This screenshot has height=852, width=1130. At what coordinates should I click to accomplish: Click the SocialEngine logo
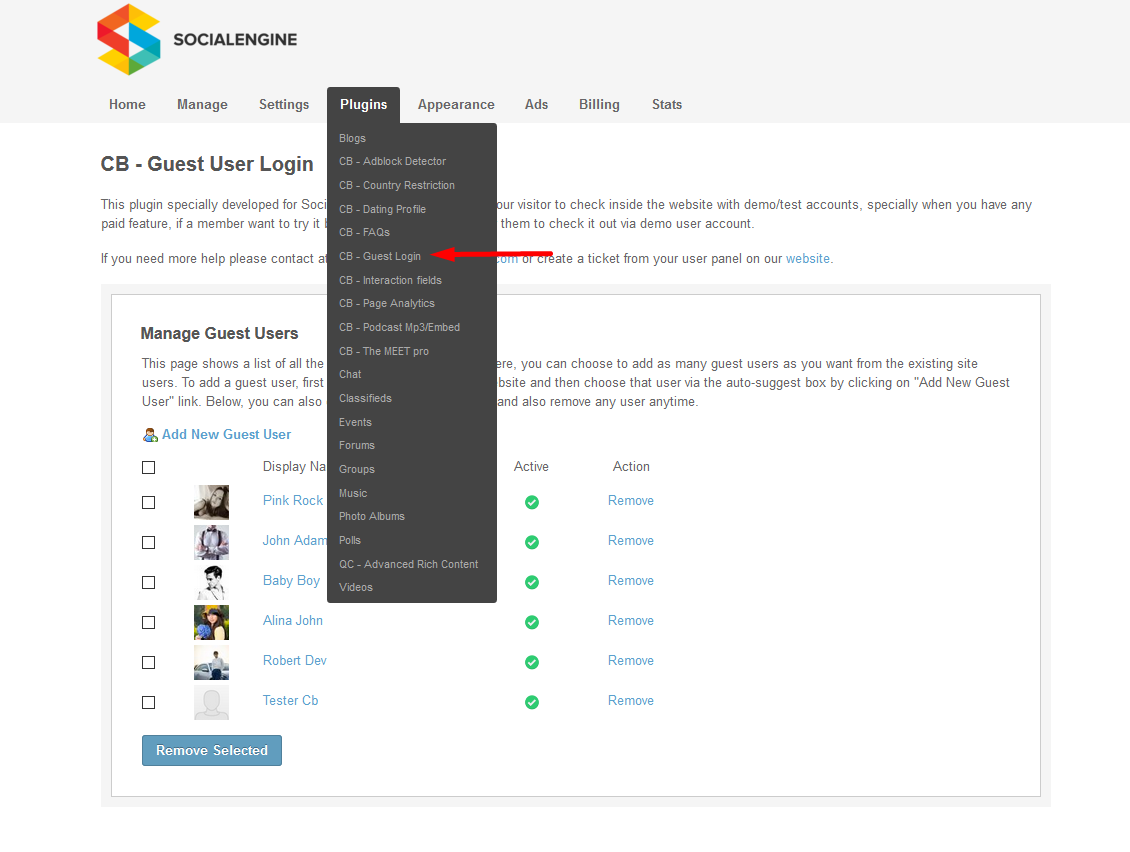(x=197, y=40)
